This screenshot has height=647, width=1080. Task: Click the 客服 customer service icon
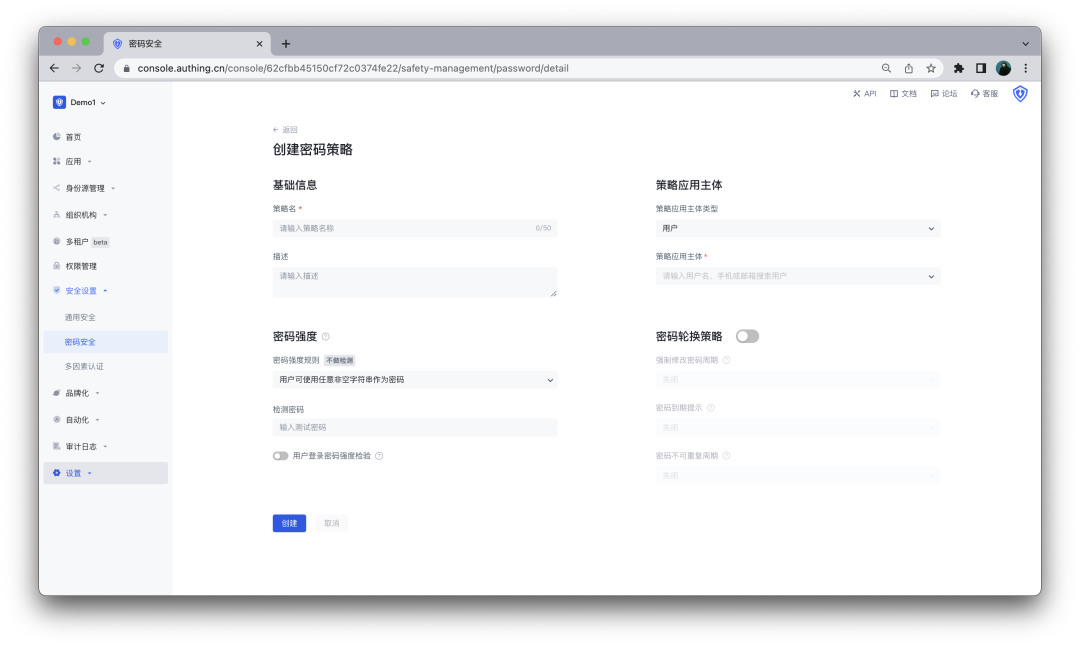[981, 93]
